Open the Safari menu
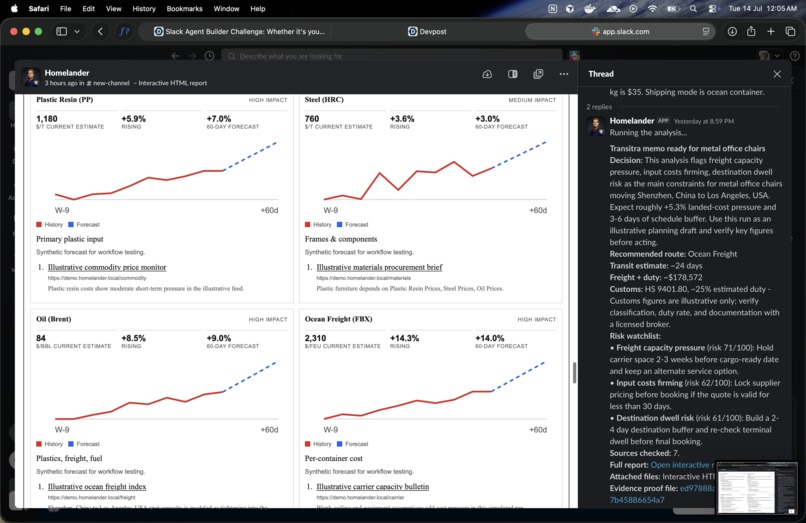 [x=39, y=9]
